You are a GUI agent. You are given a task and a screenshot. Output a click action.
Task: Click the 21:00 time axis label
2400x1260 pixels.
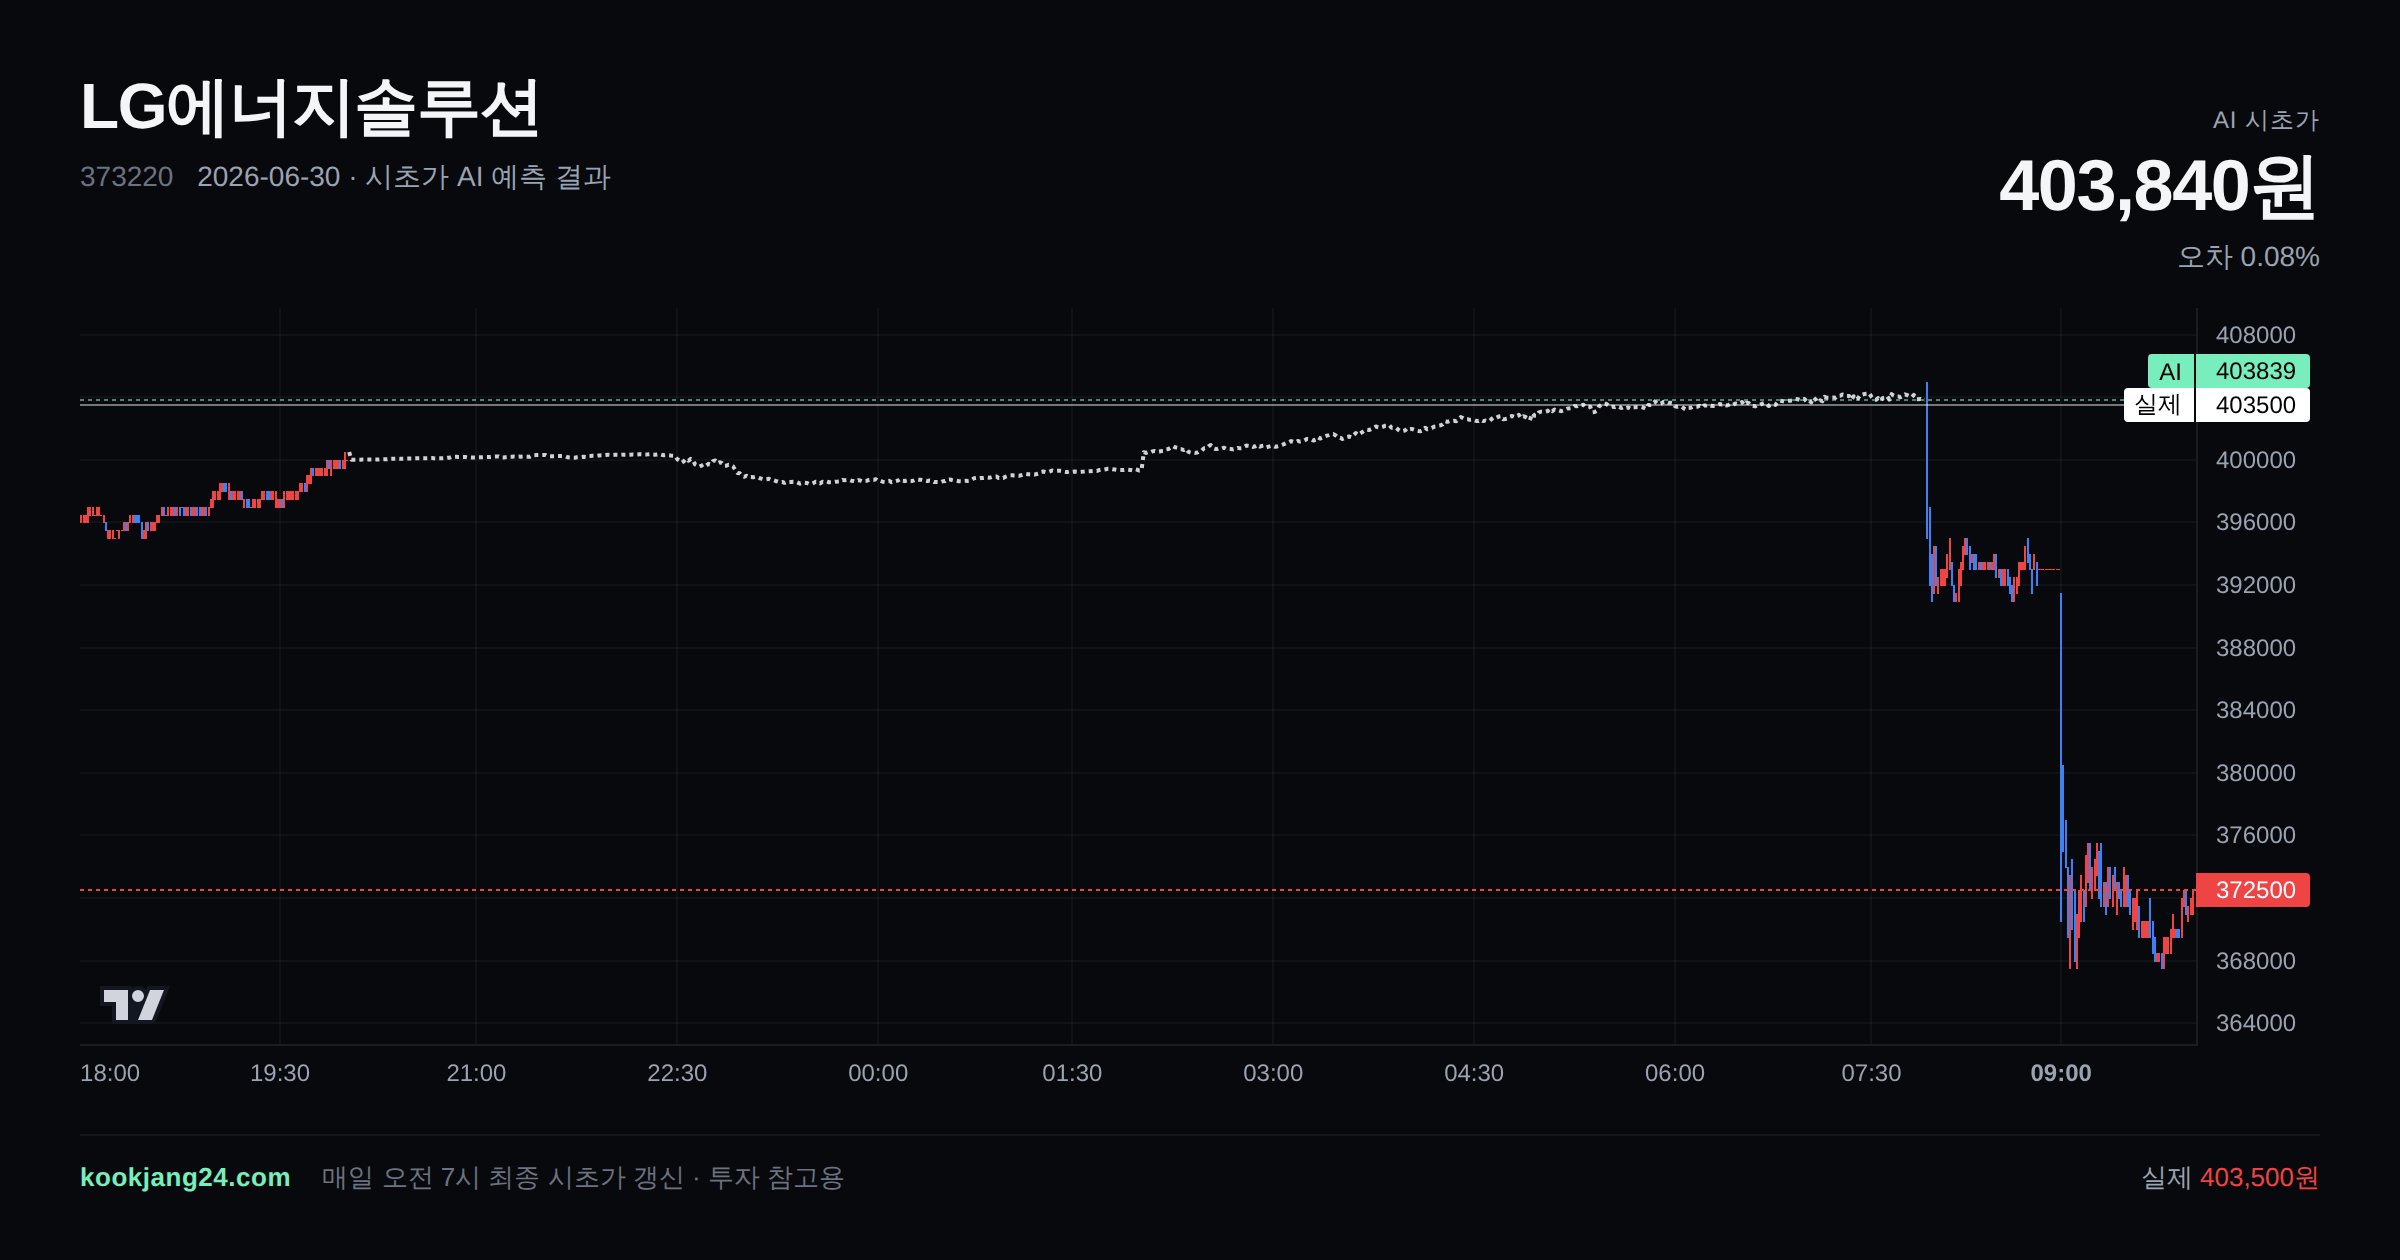pyautogui.click(x=476, y=1073)
